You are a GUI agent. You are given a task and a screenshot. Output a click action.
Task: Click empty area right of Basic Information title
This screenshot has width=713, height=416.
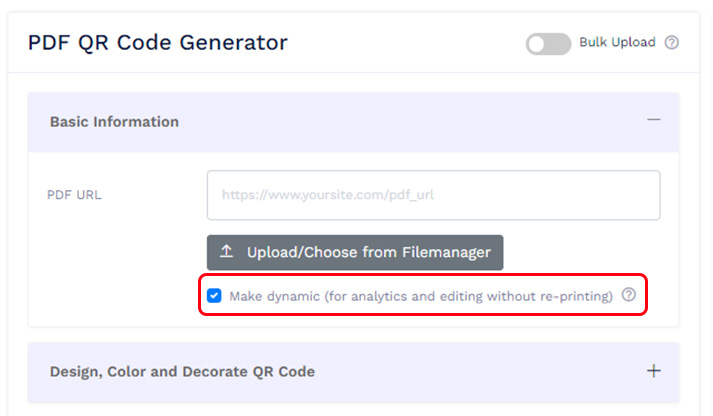[x=400, y=121]
